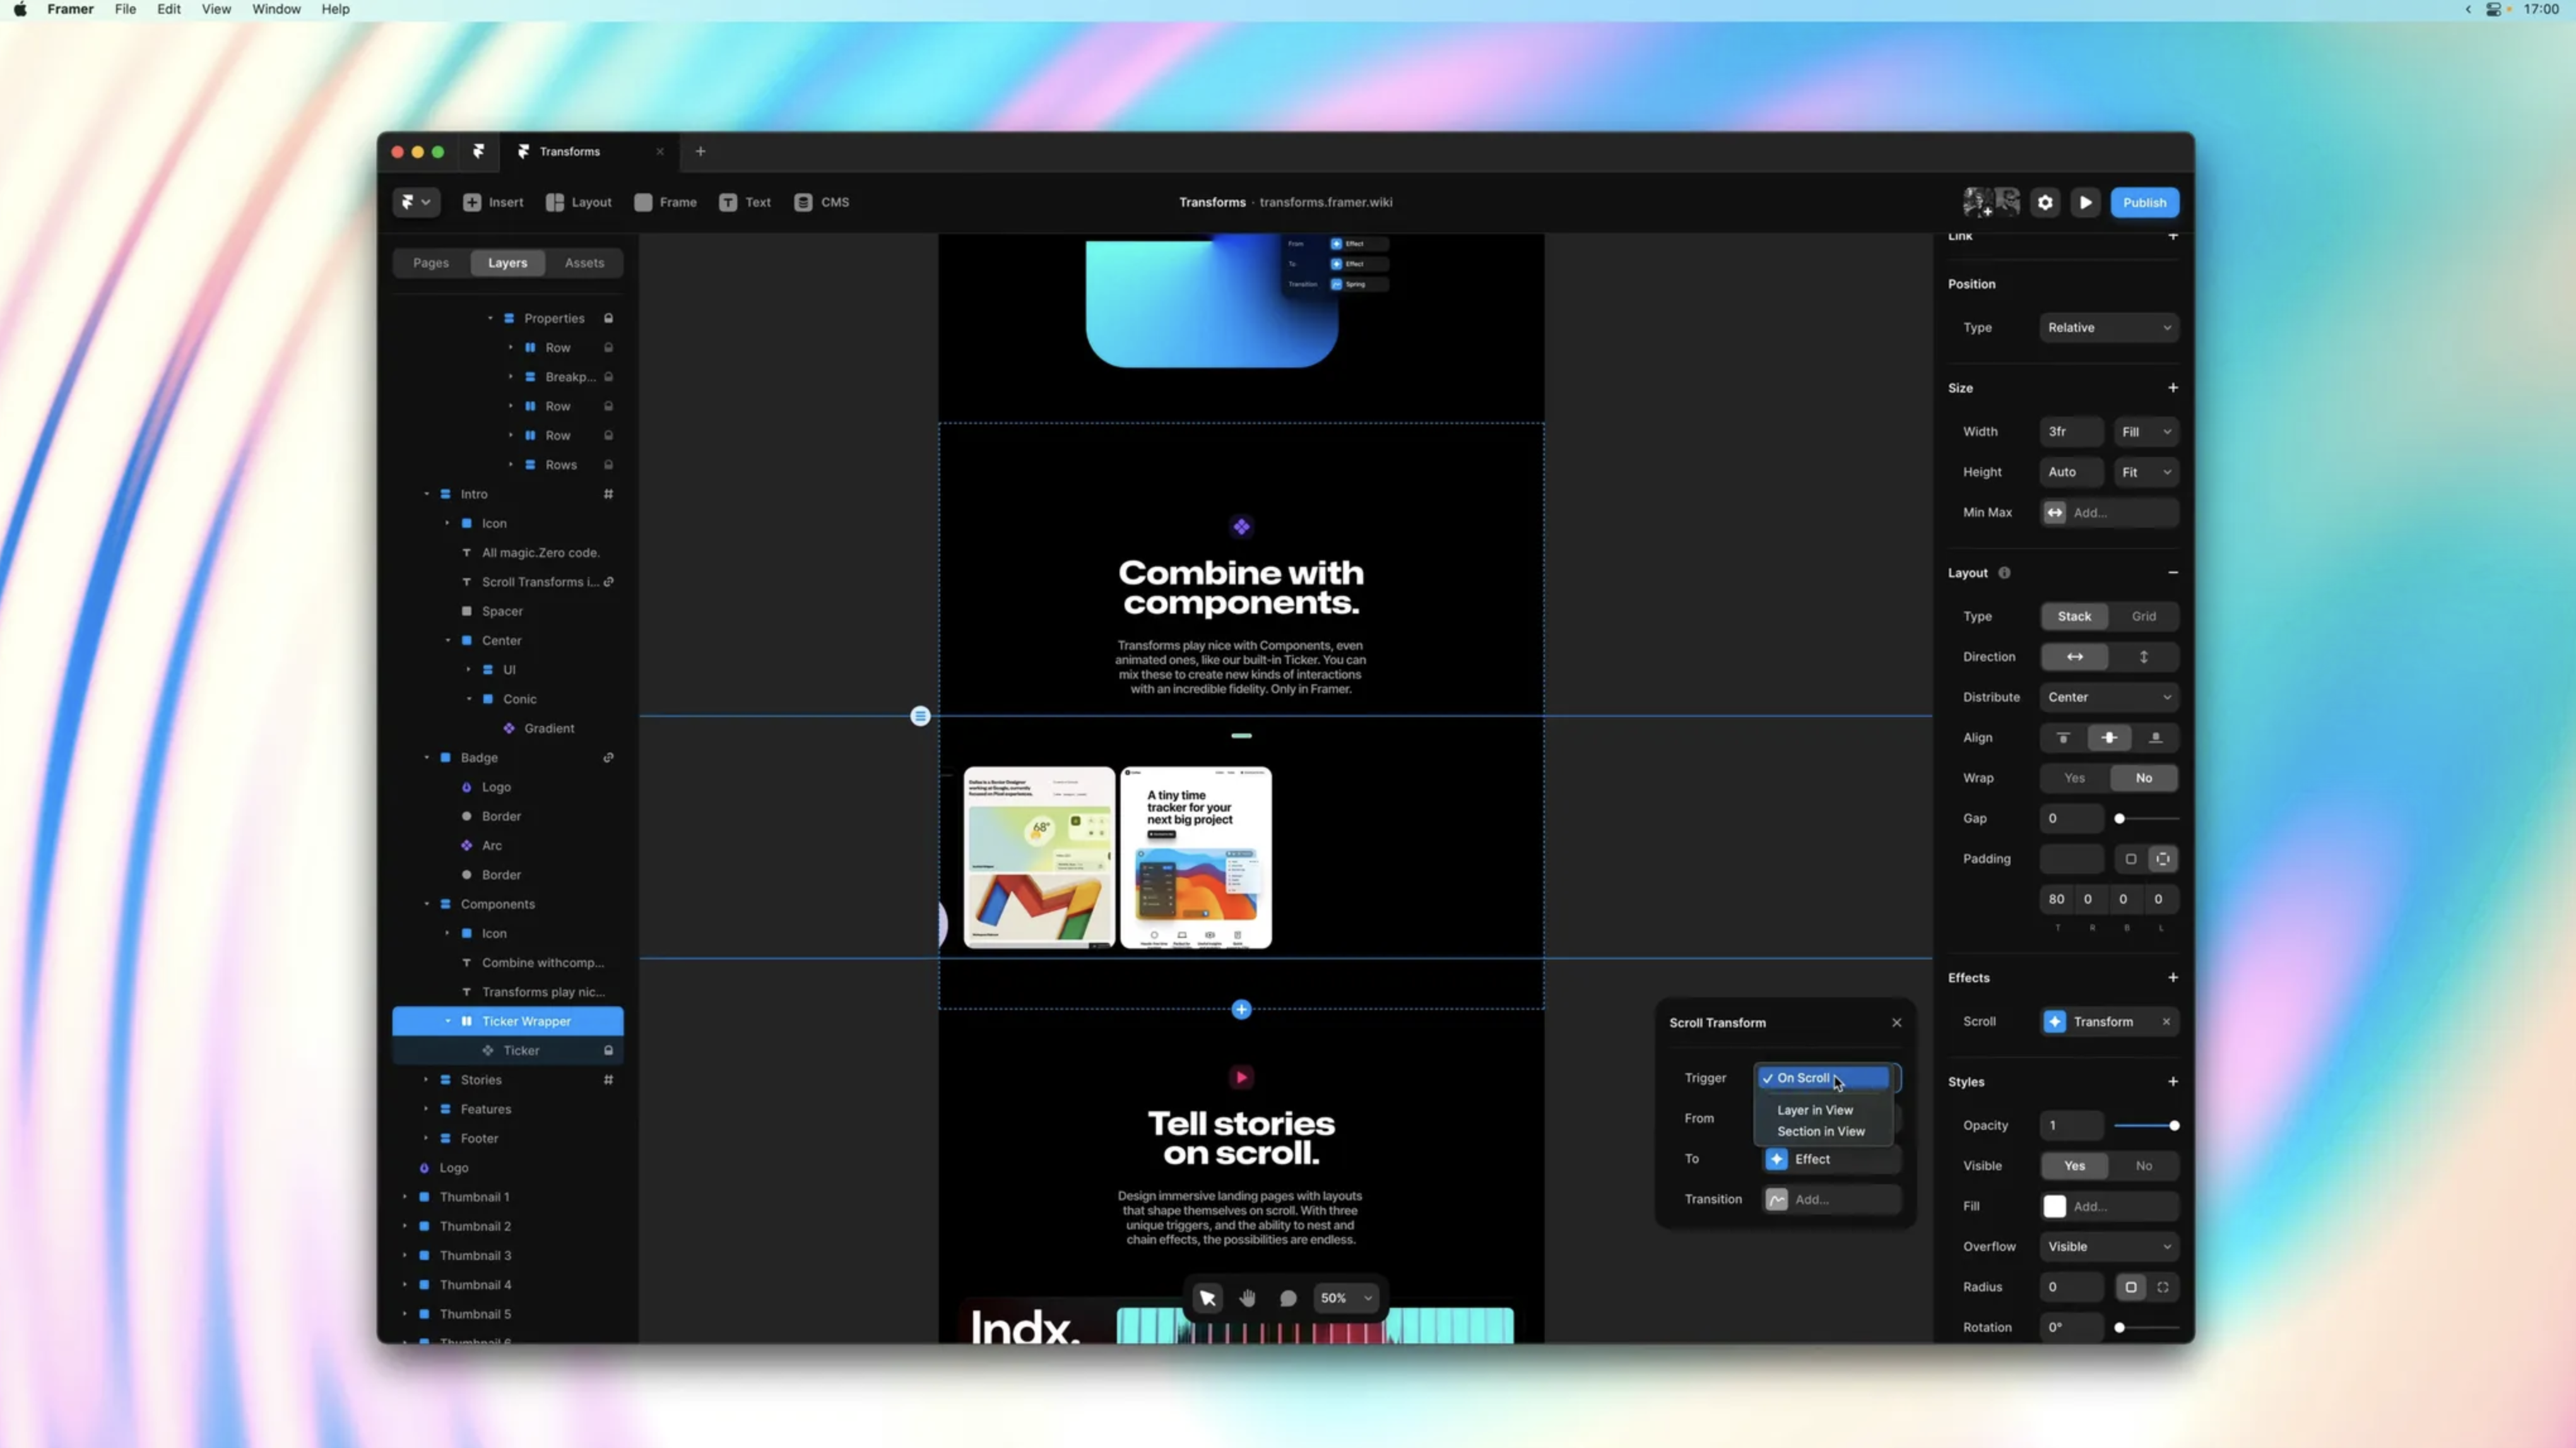Open the Framer logo main menu
The image size is (2576, 1448).
[x=416, y=202]
